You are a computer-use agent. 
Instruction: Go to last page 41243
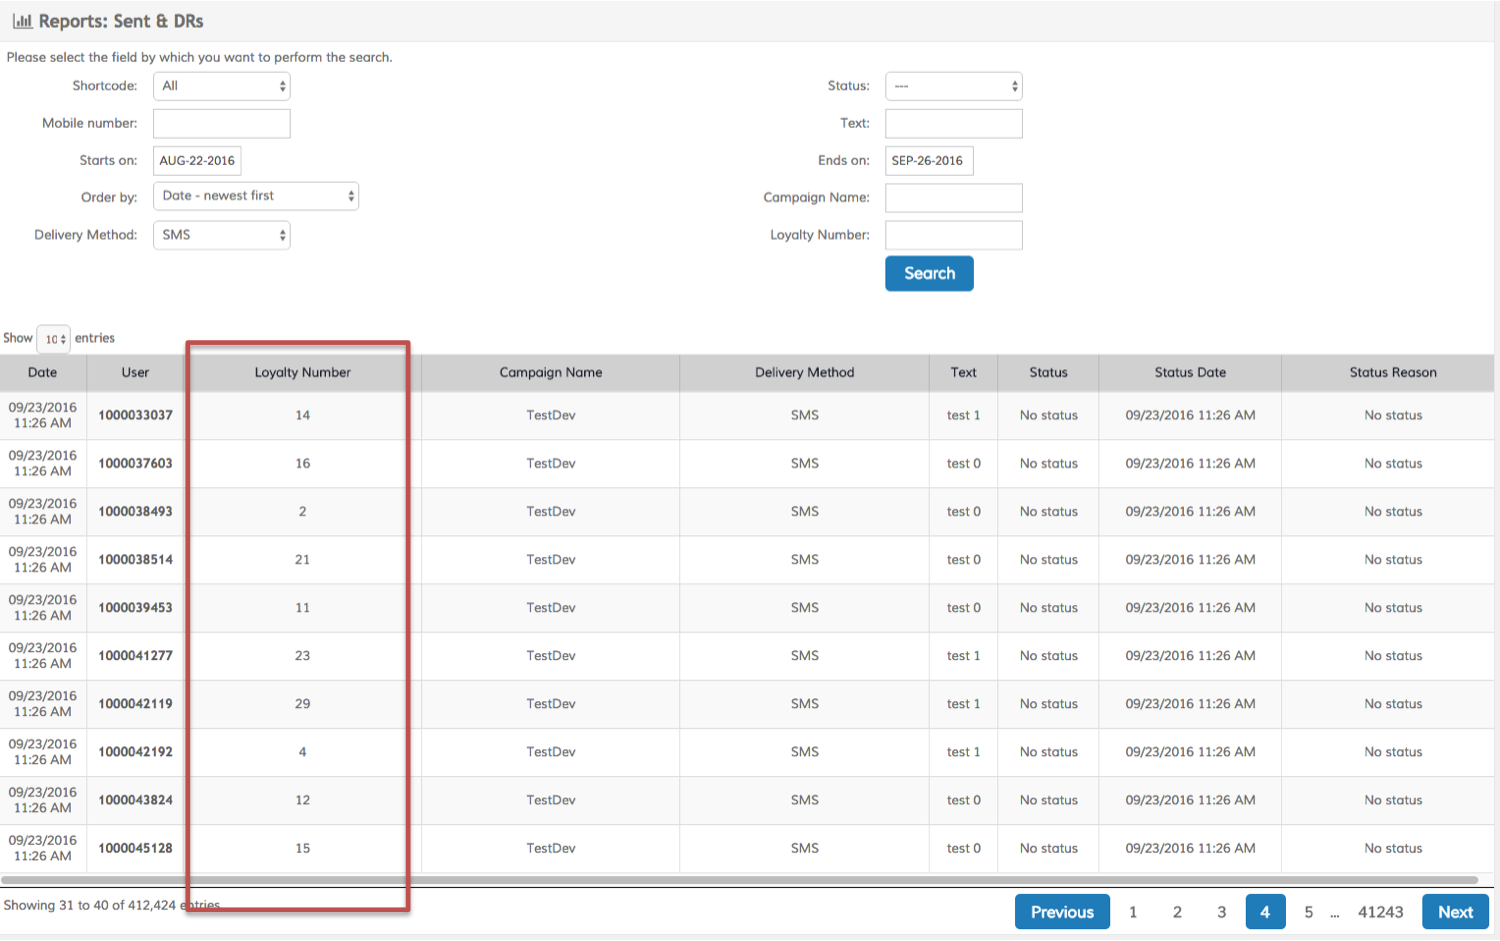pos(1380,912)
